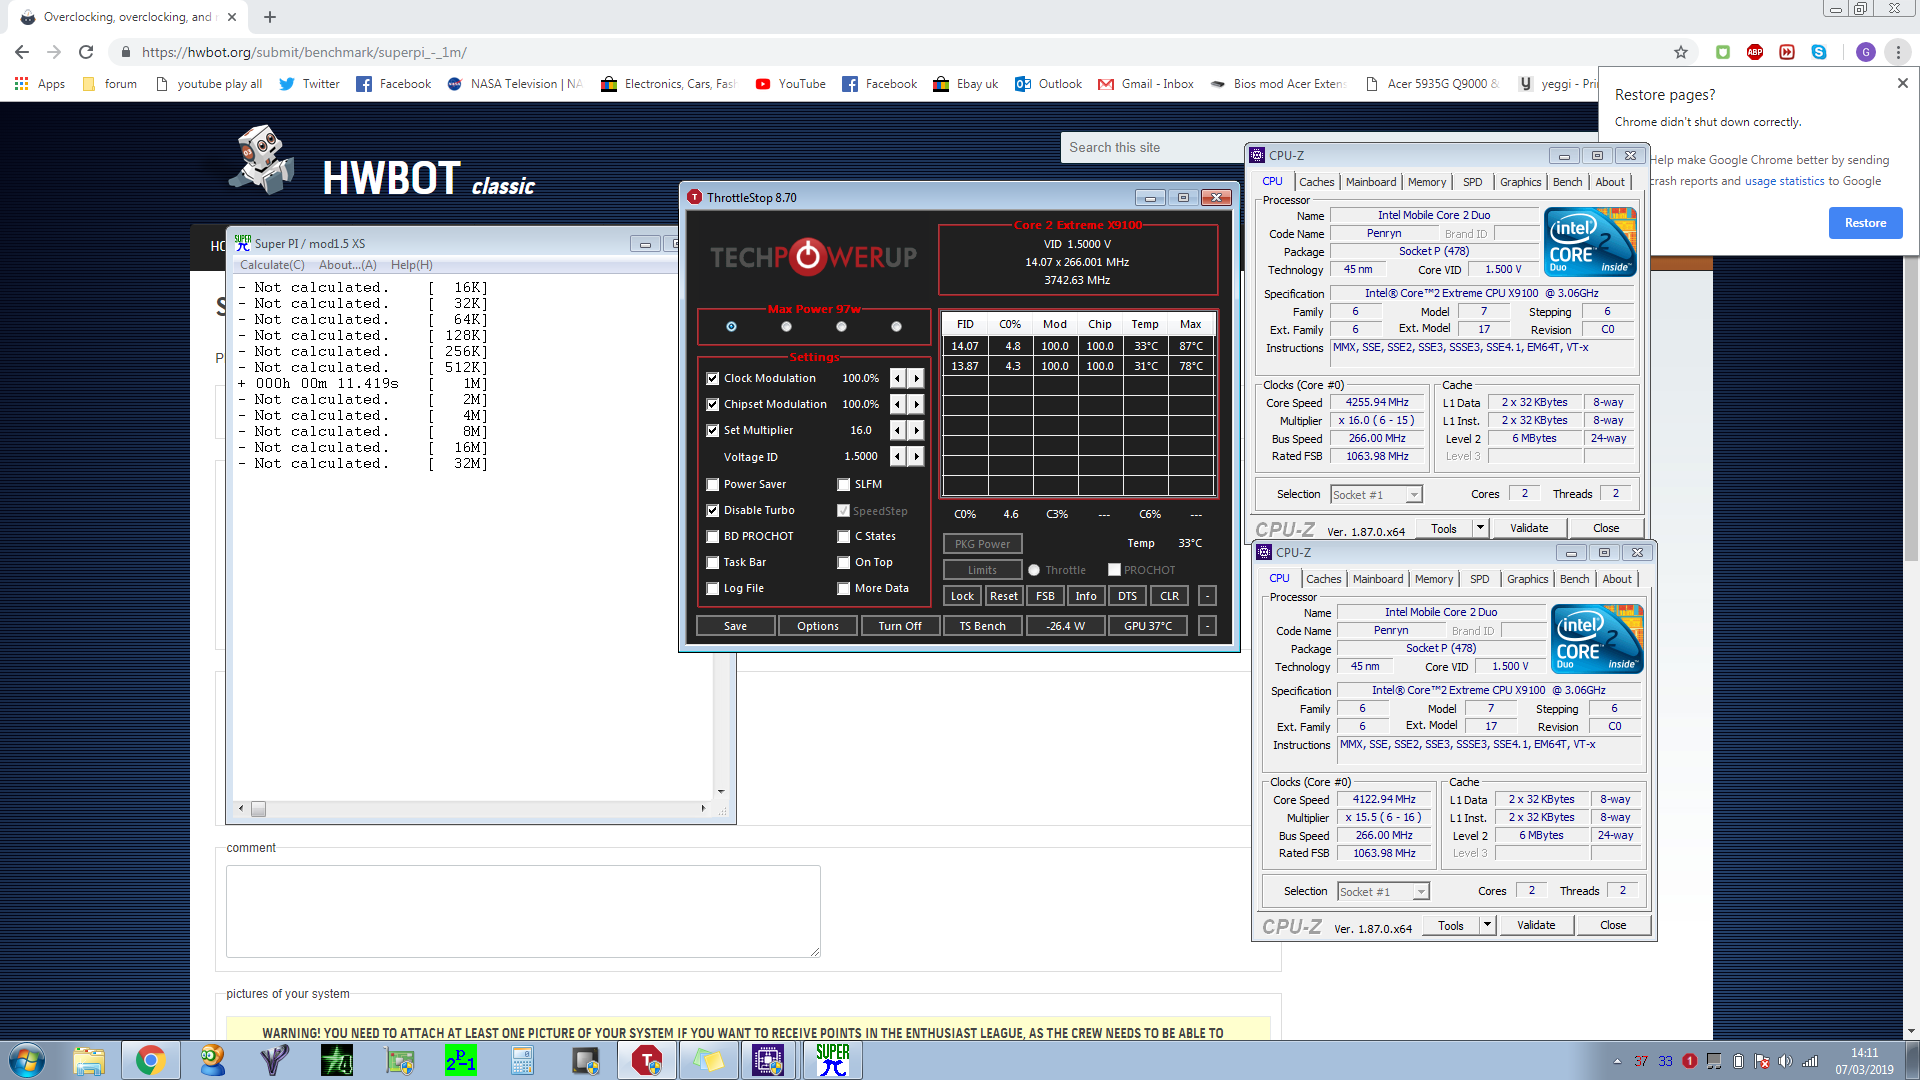This screenshot has height=1080, width=1920.
Task: Switch to Memory tab in lower CPU-Z
Action: click(x=1434, y=579)
